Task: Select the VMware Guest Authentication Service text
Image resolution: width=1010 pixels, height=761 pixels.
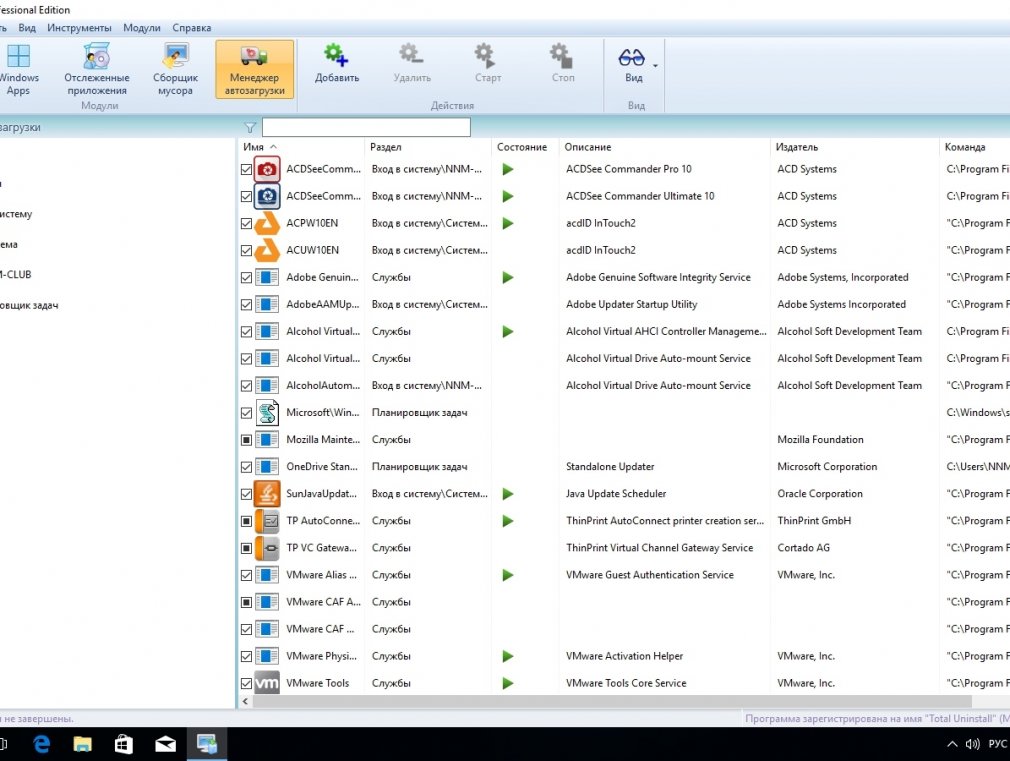Action: coord(649,575)
